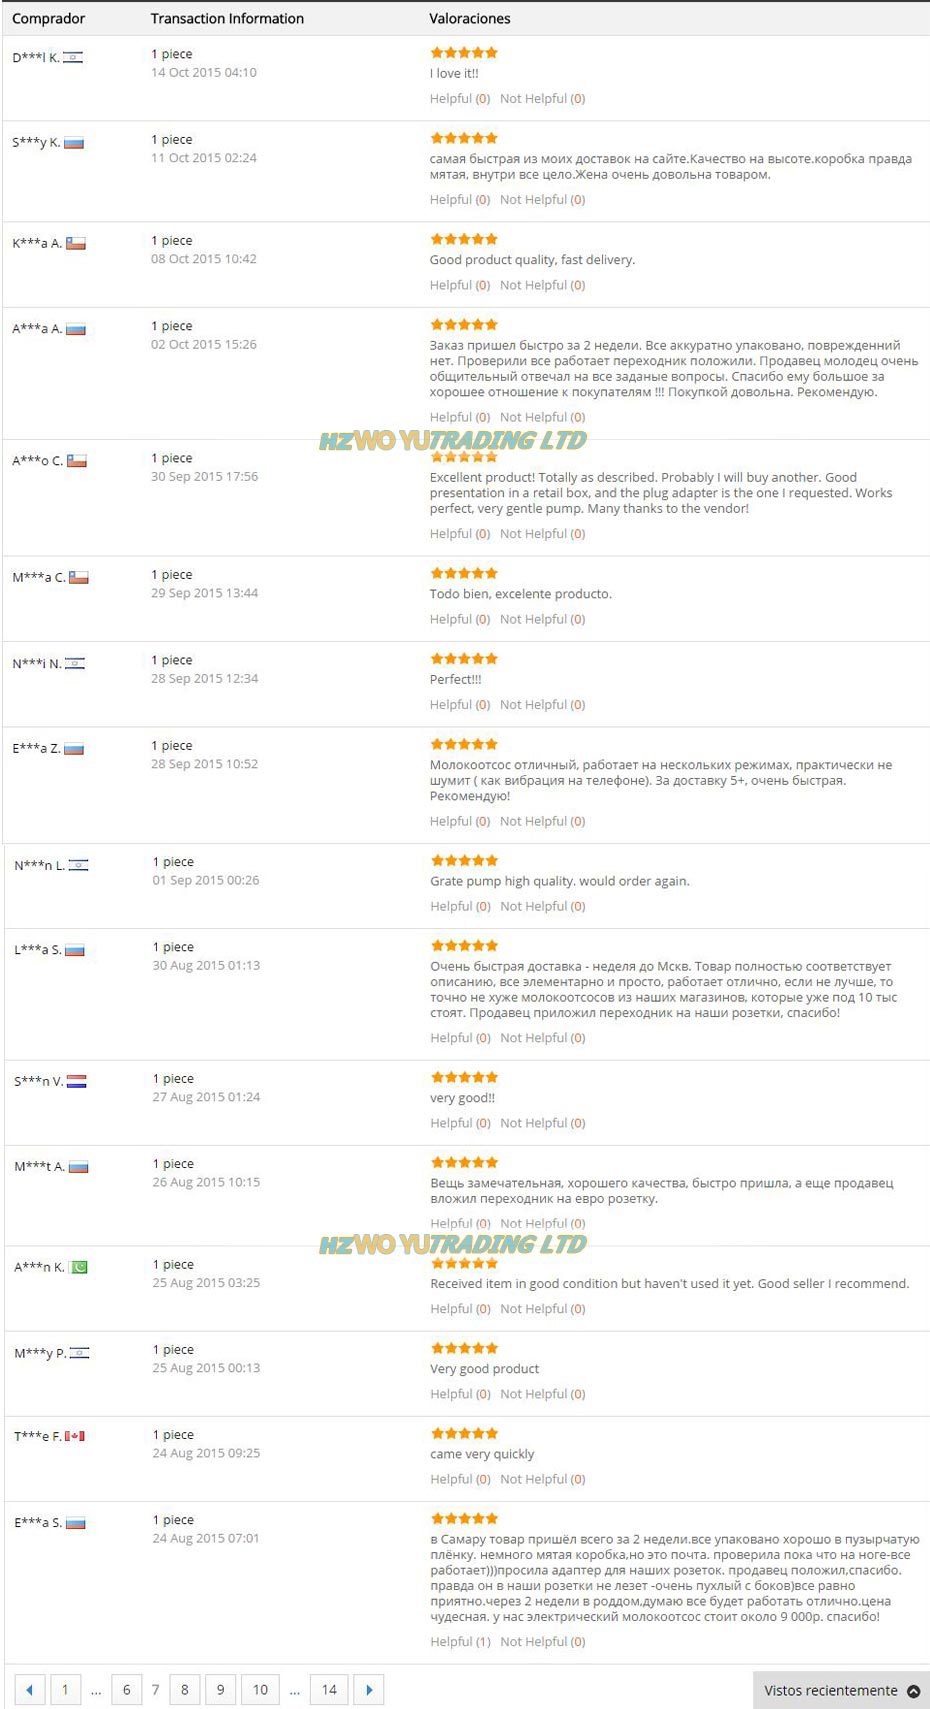The width and height of the screenshot is (930, 1709).
Task: Go to the previous reviews page arrow
Action: (x=29, y=1690)
